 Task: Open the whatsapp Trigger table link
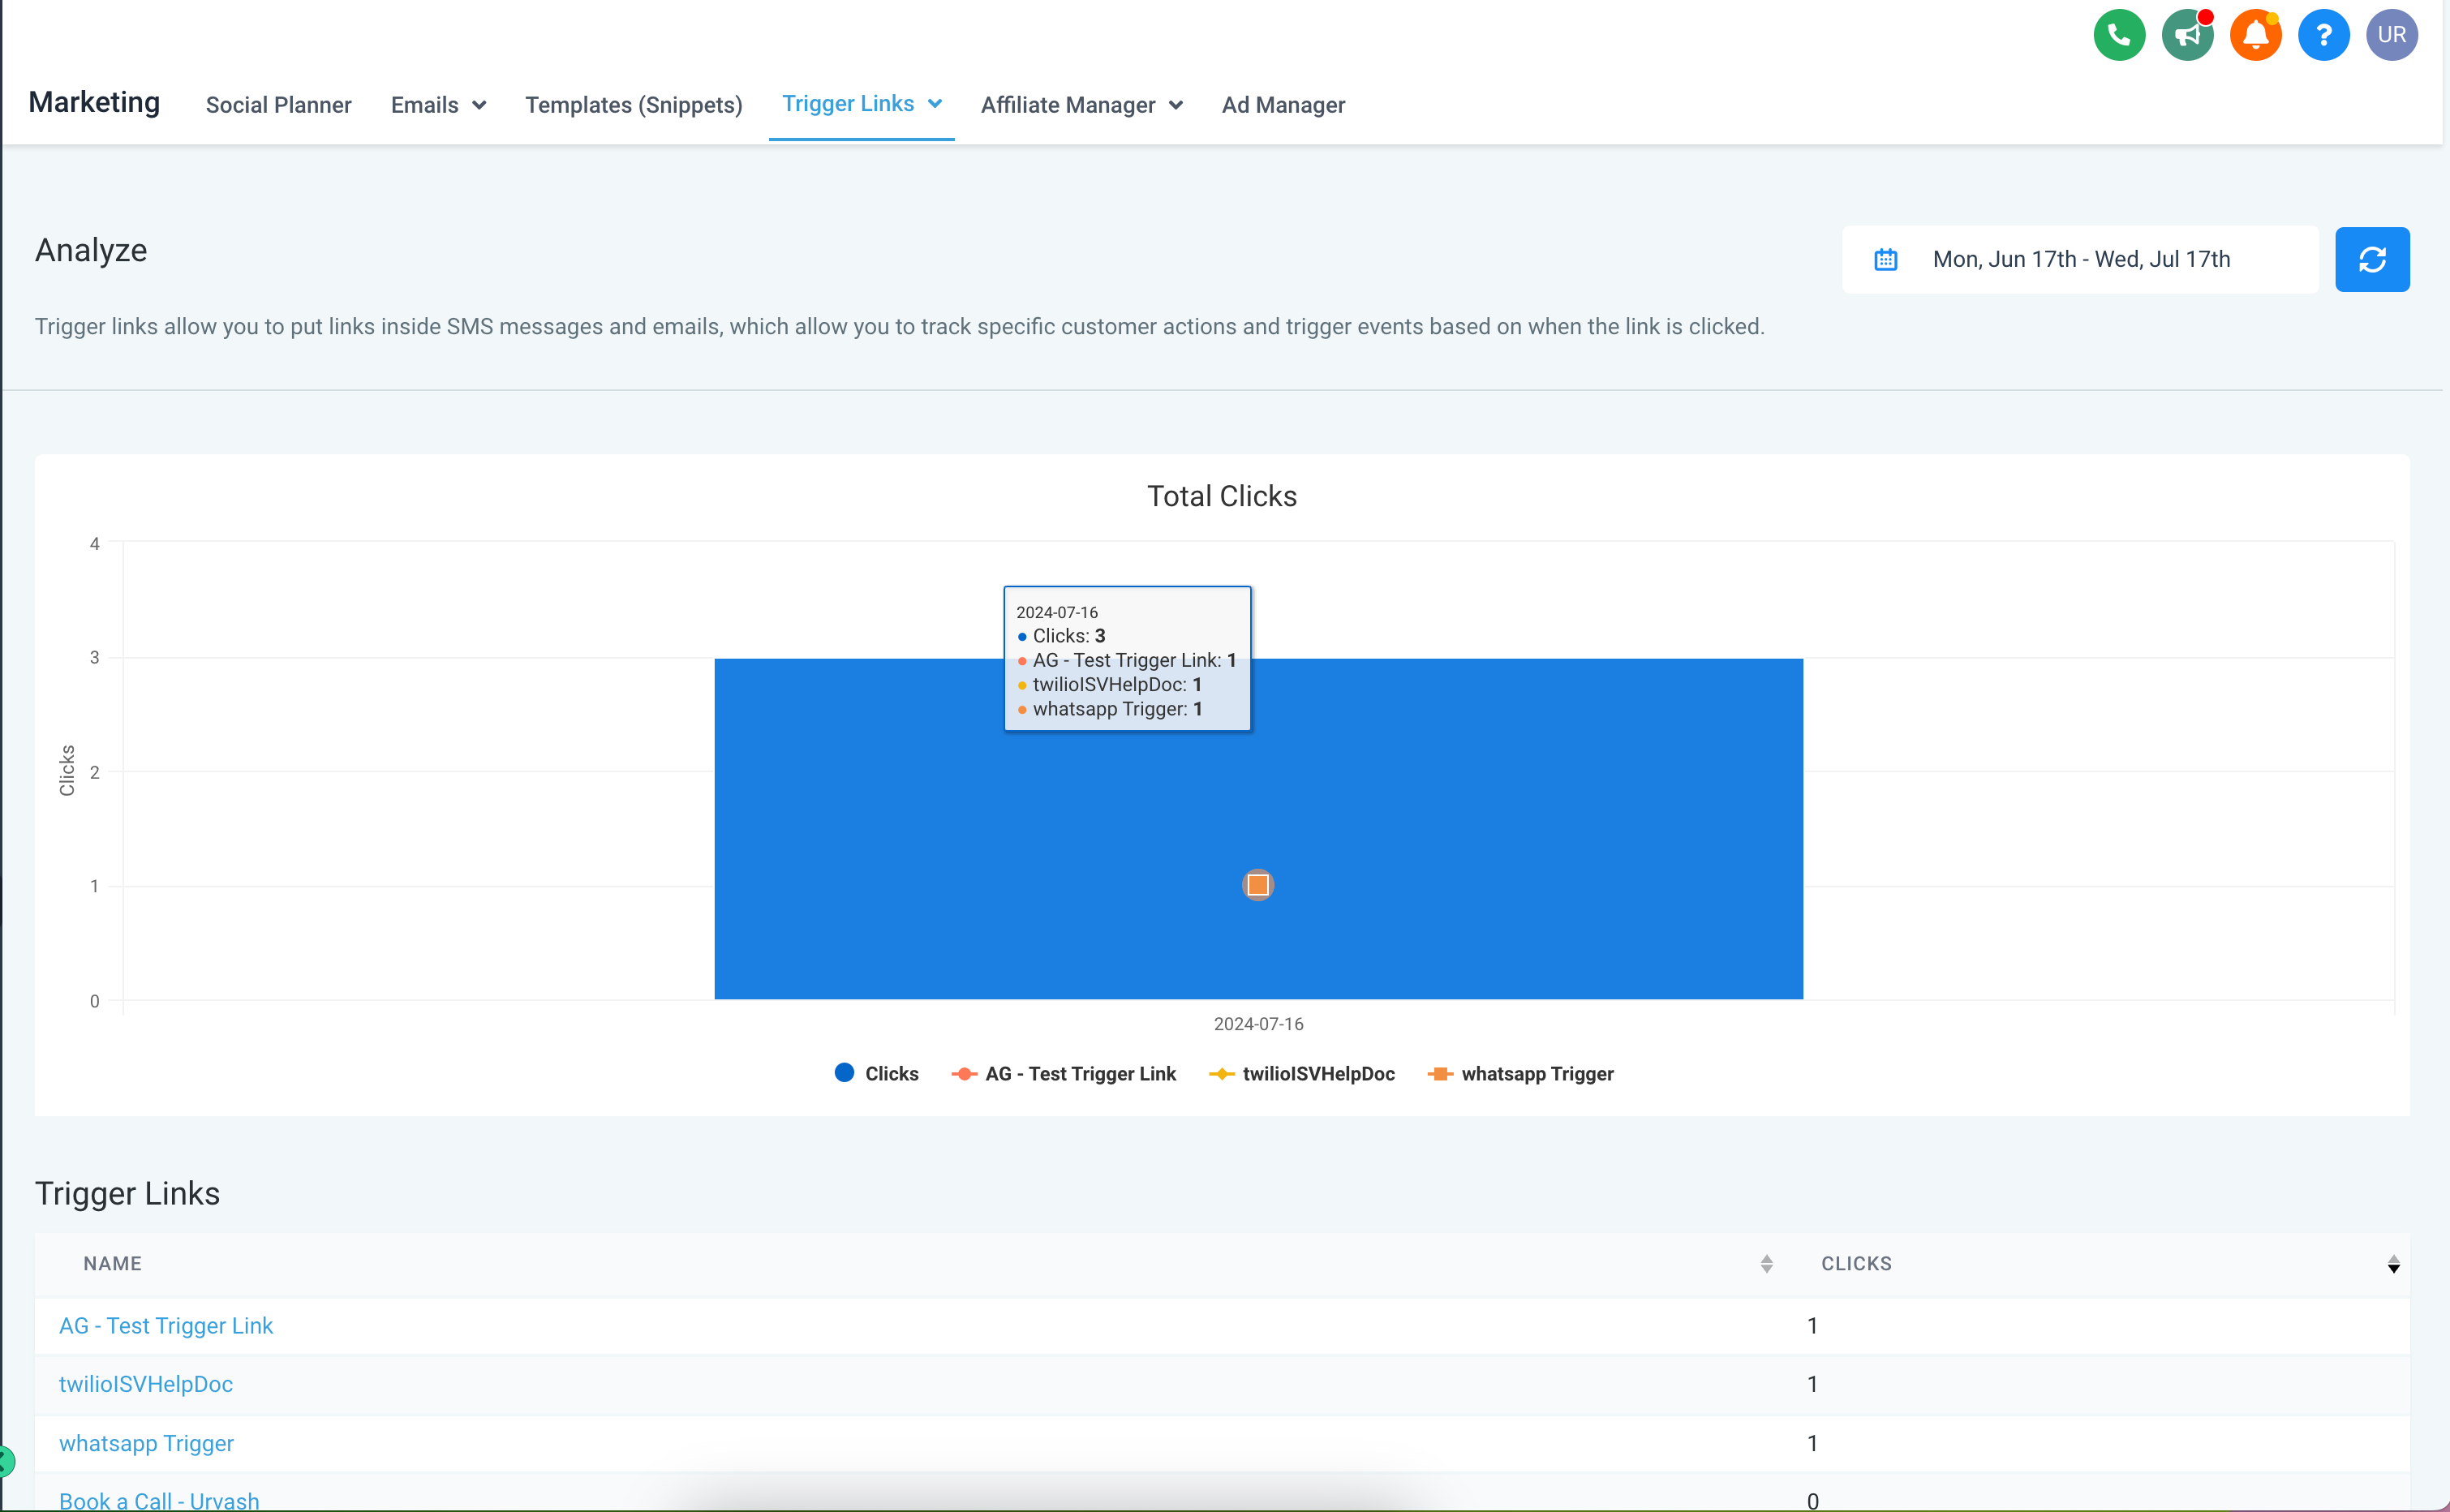coord(146,1443)
